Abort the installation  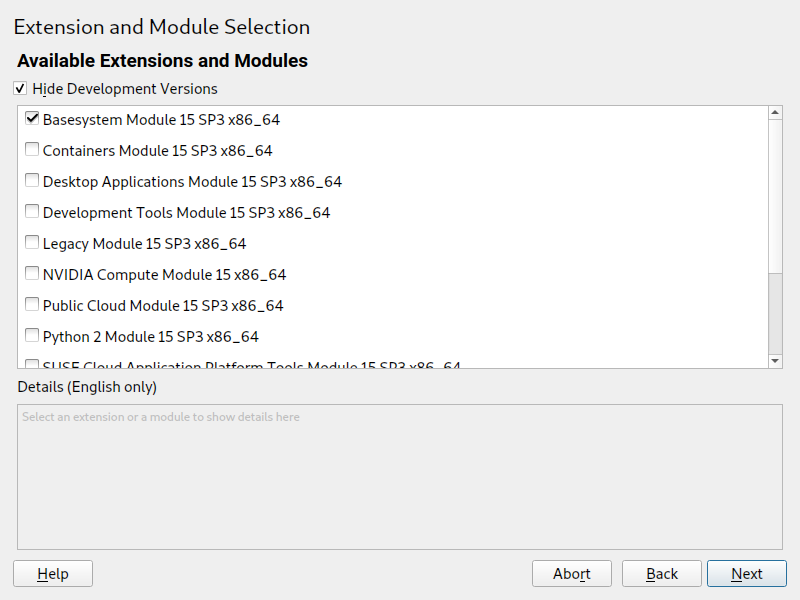click(x=571, y=574)
